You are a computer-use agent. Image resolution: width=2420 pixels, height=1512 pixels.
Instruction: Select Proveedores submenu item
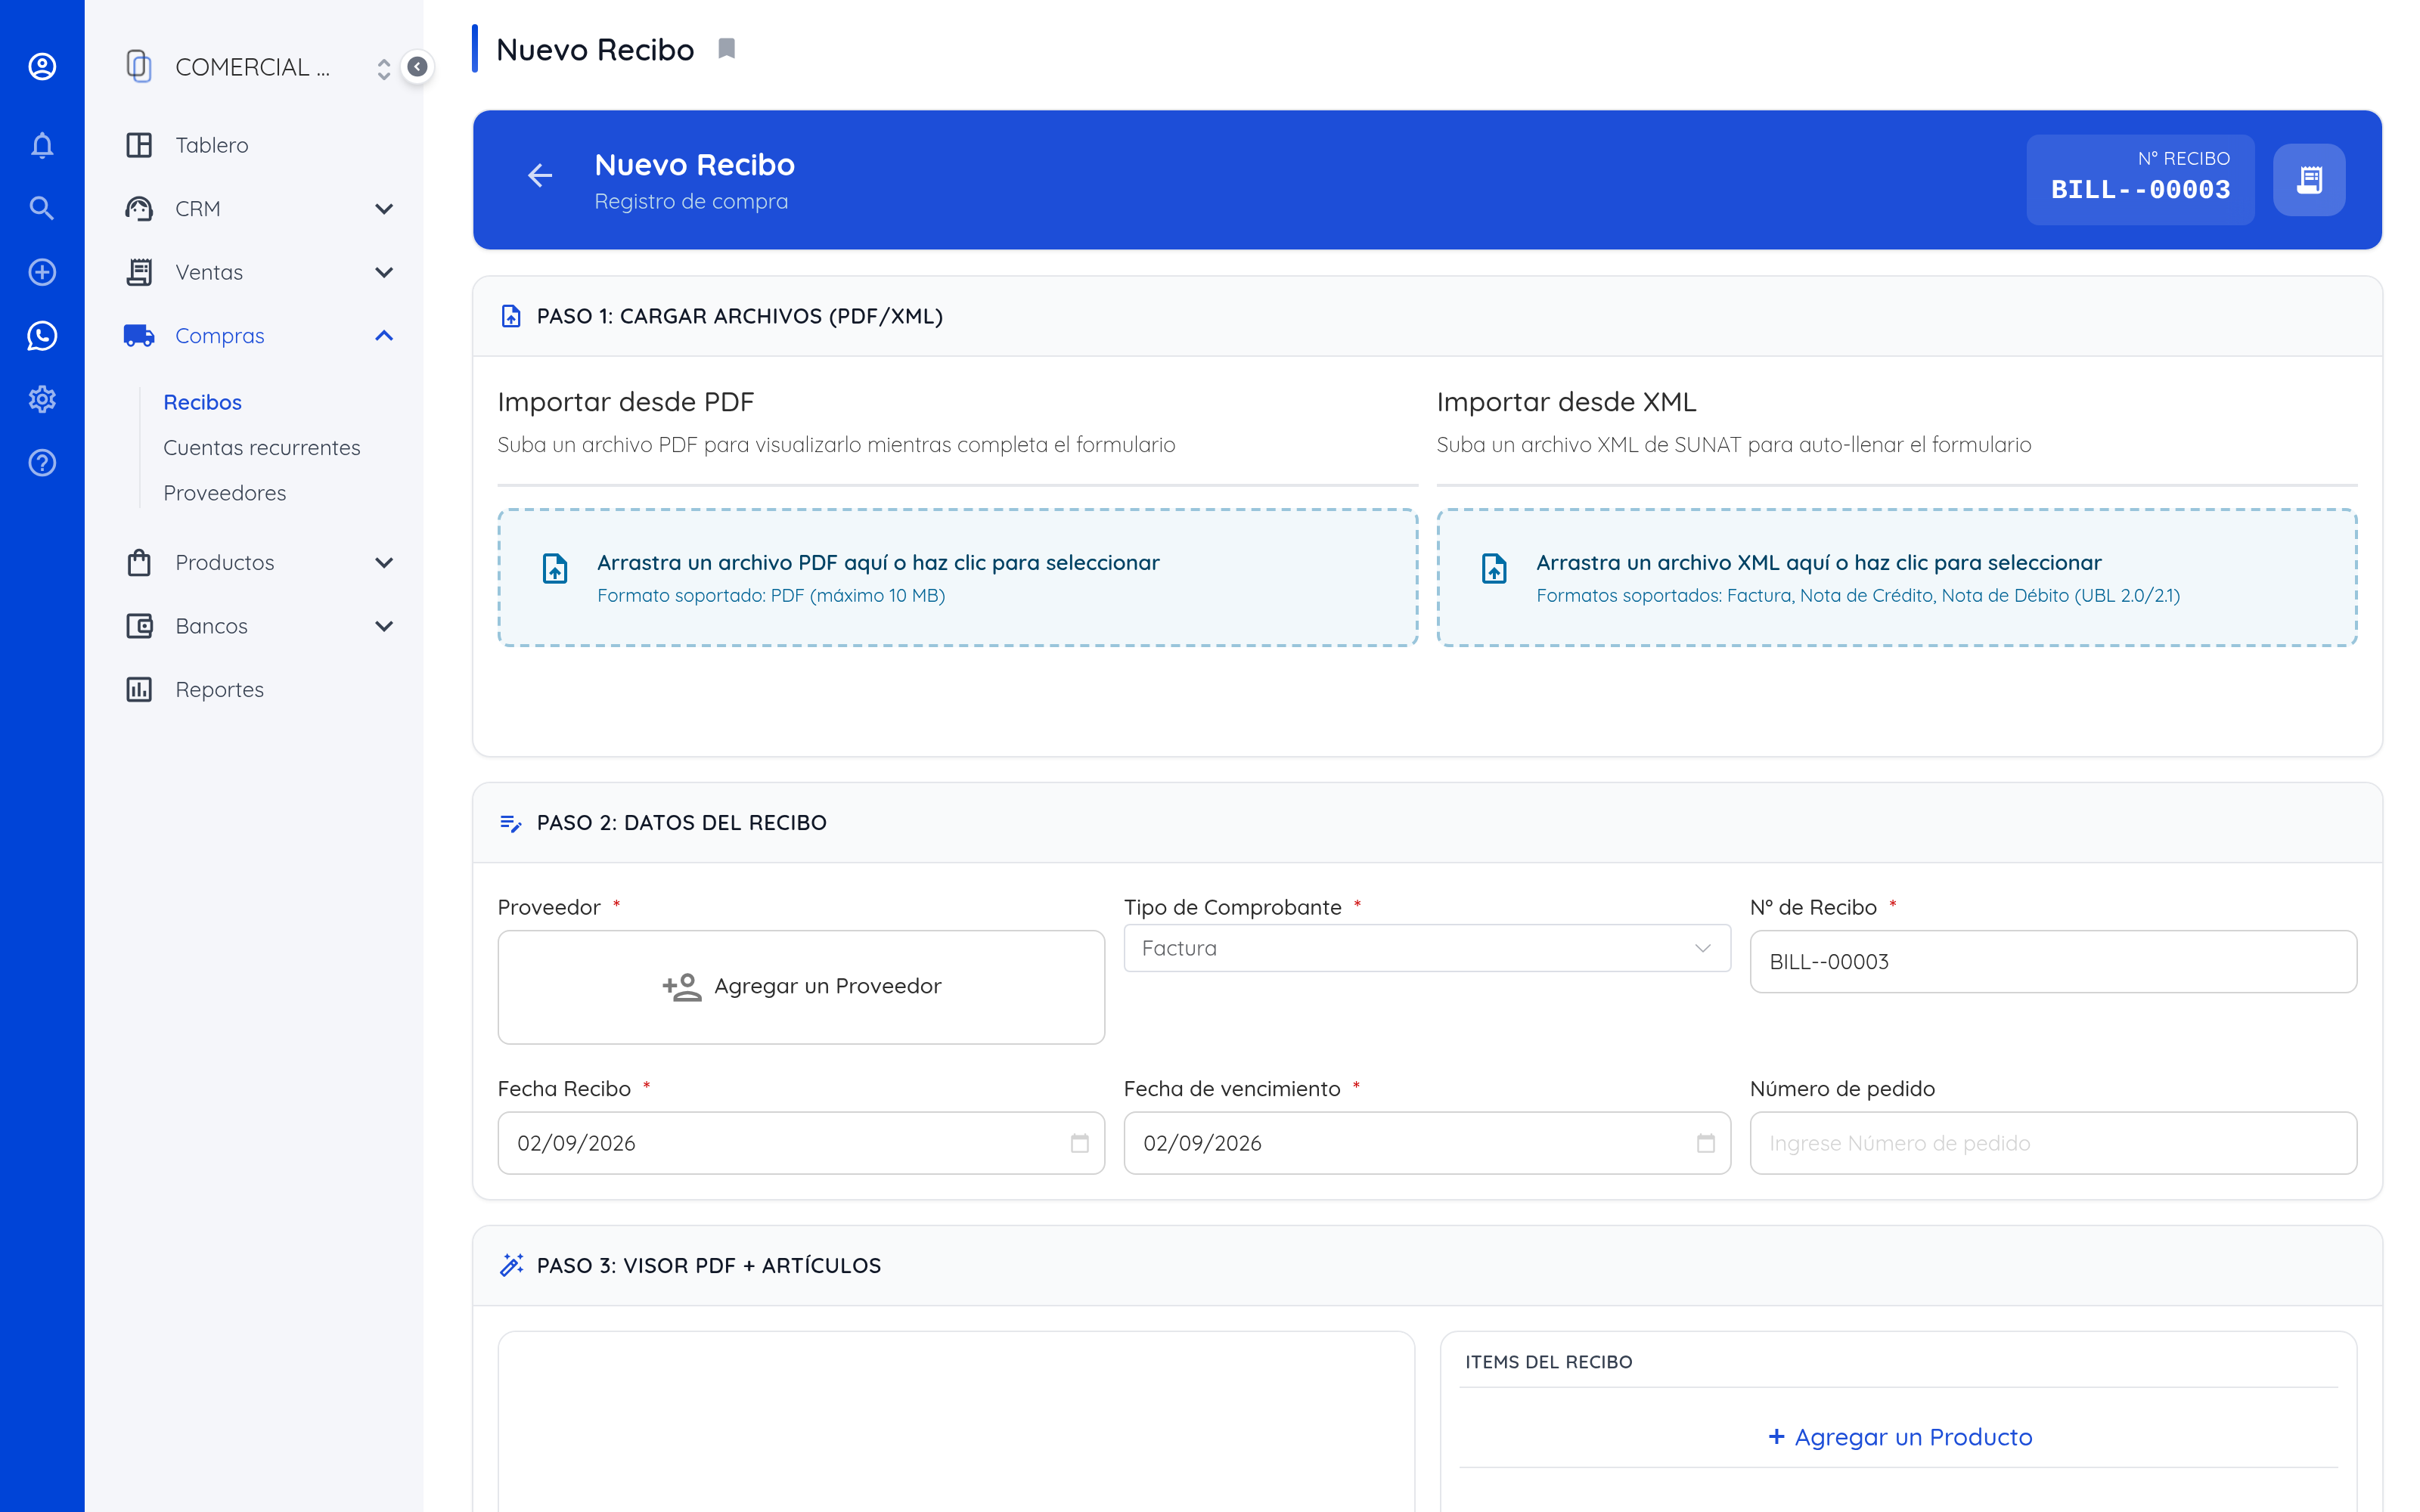tap(225, 493)
